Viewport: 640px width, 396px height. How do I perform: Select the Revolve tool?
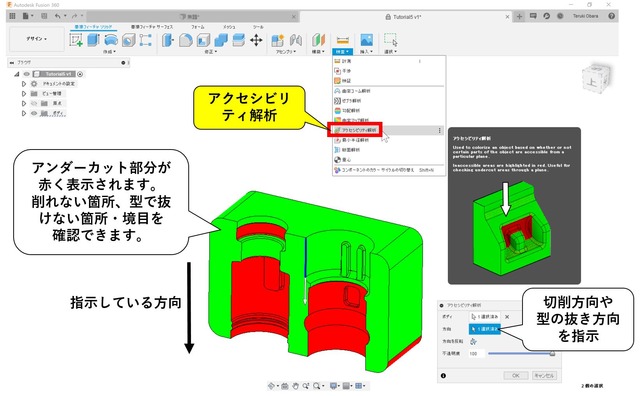click(x=111, y=40)
